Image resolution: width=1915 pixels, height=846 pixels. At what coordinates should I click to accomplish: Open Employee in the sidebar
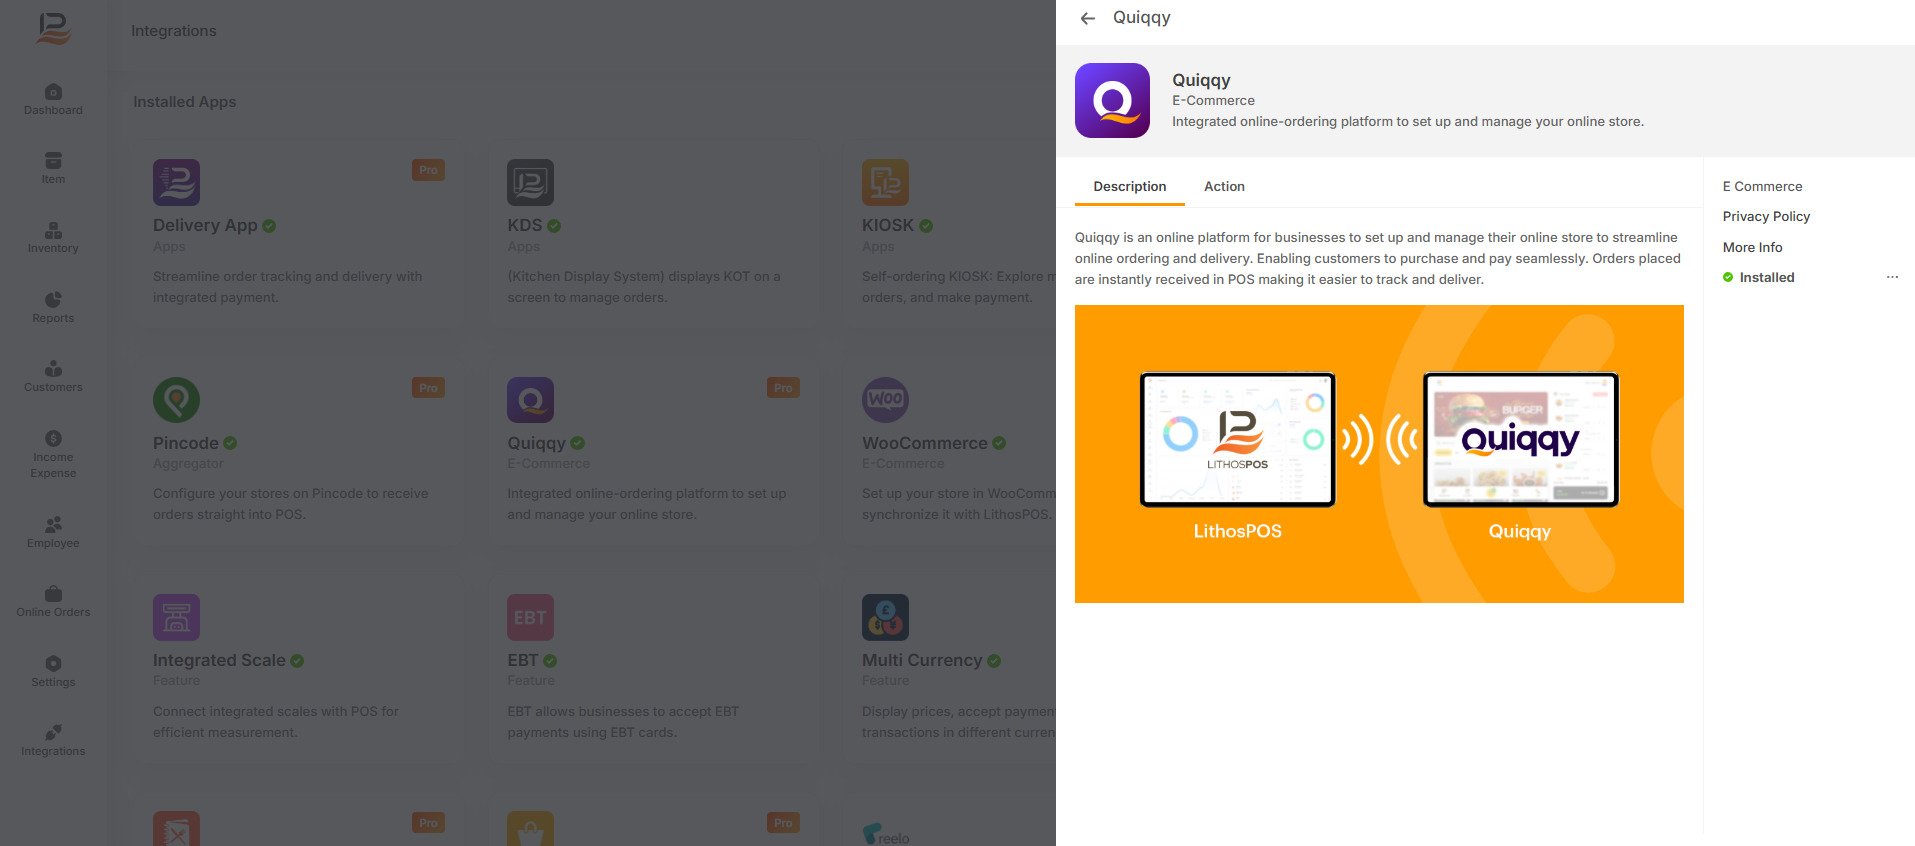tap(53, 532)
